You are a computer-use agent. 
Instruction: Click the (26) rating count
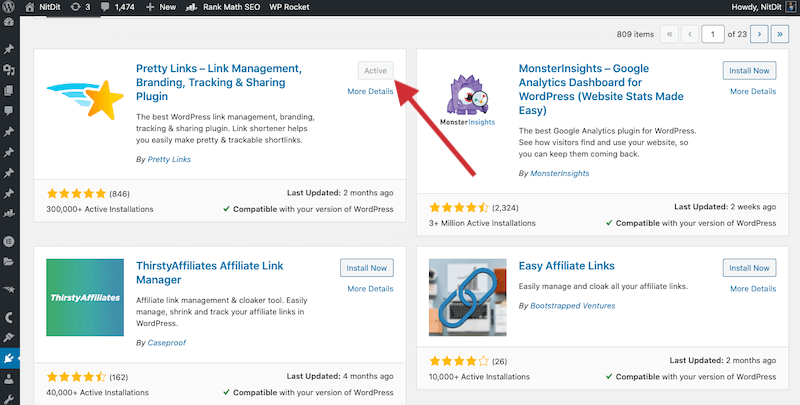499,362
